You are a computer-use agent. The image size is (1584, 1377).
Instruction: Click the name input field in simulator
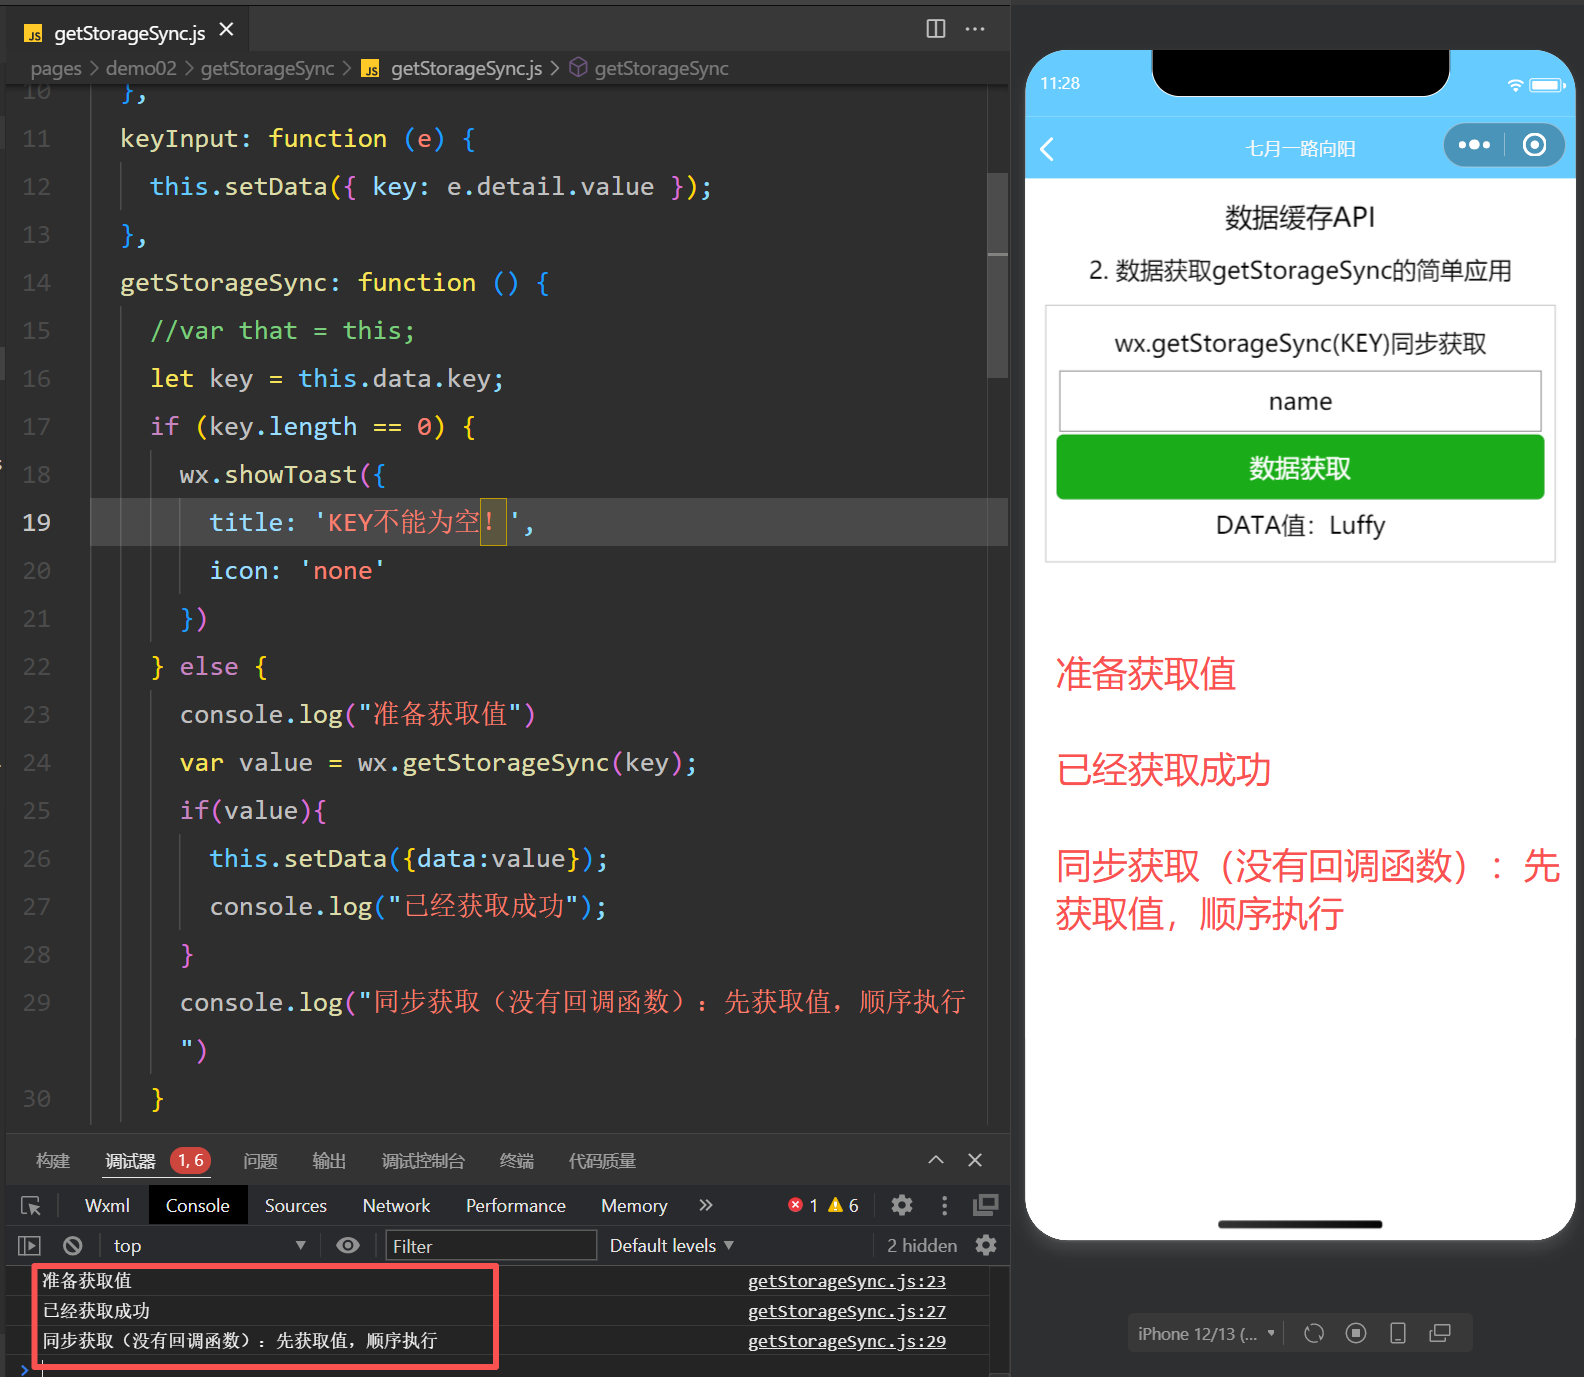point(1300,401)
